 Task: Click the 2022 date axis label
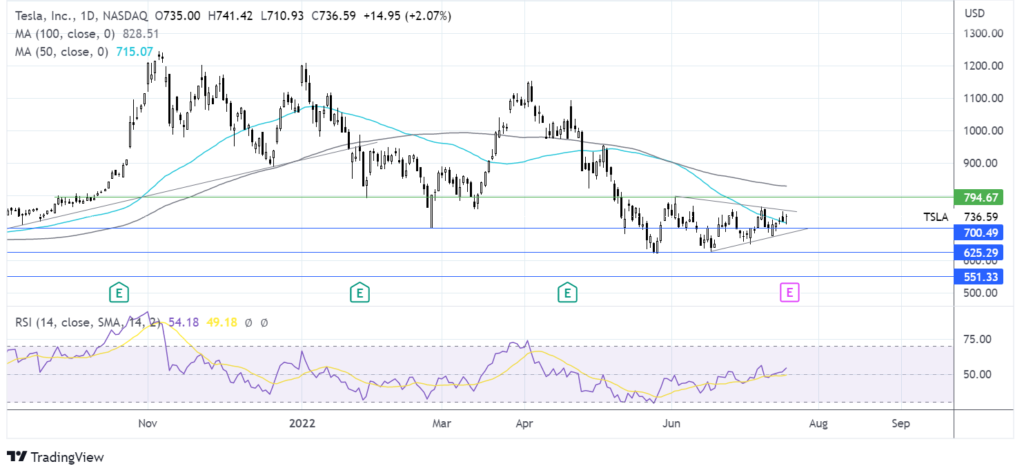pyautogui.click(x=302, y=423)
